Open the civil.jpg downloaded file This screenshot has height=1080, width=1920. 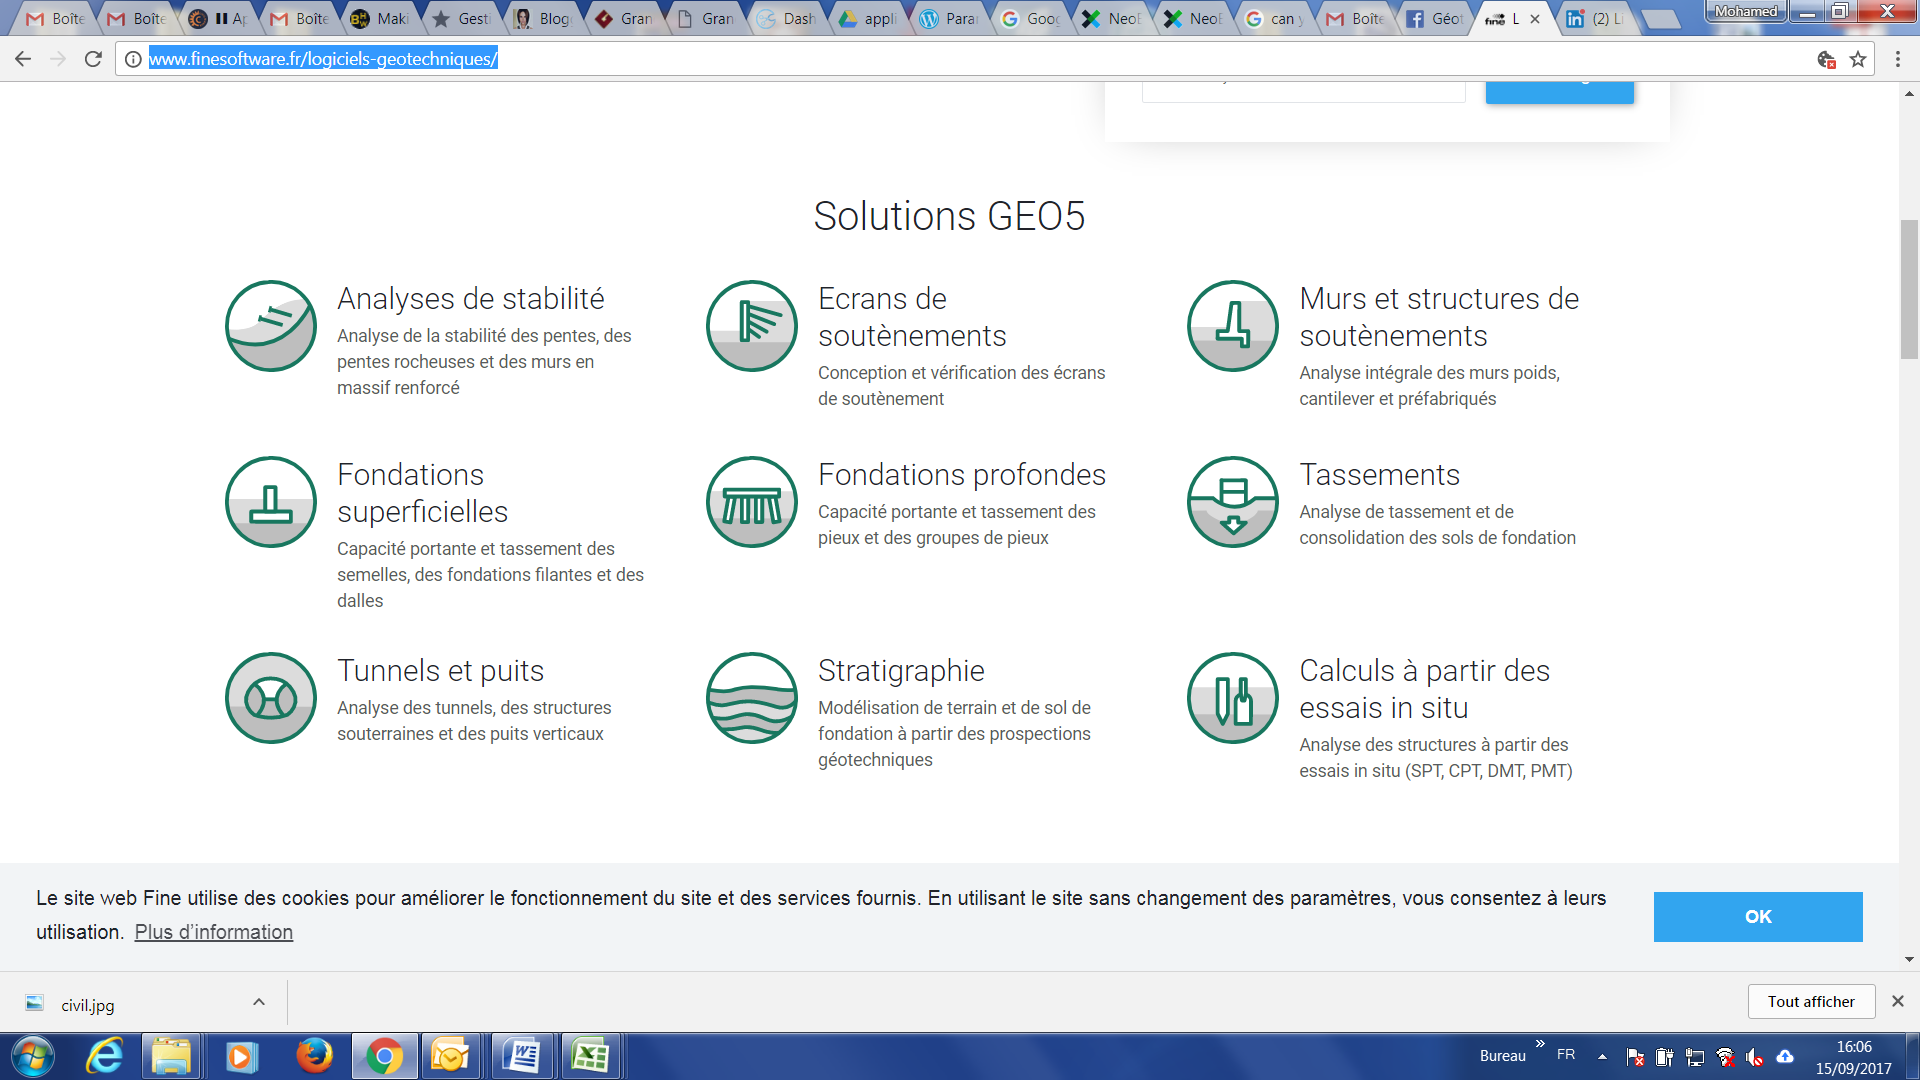[88, 1005]
